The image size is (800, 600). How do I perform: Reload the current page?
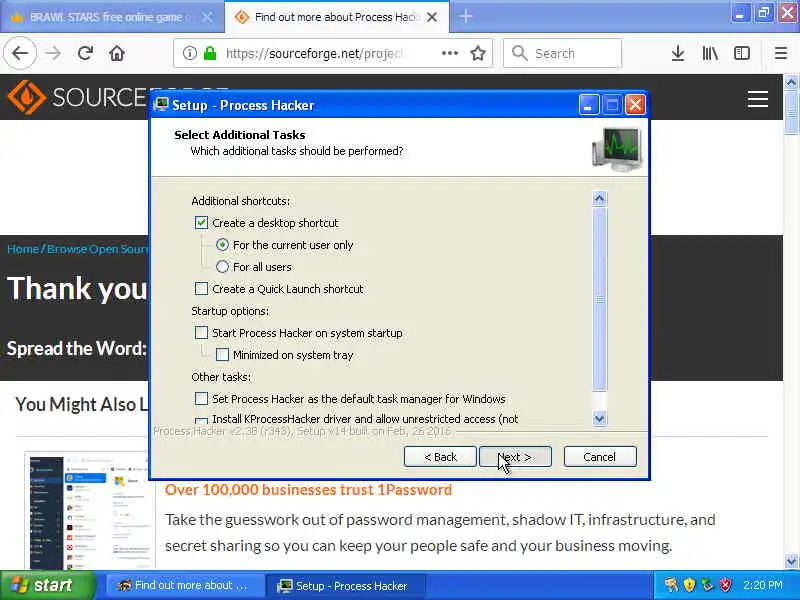click(85, 53)
